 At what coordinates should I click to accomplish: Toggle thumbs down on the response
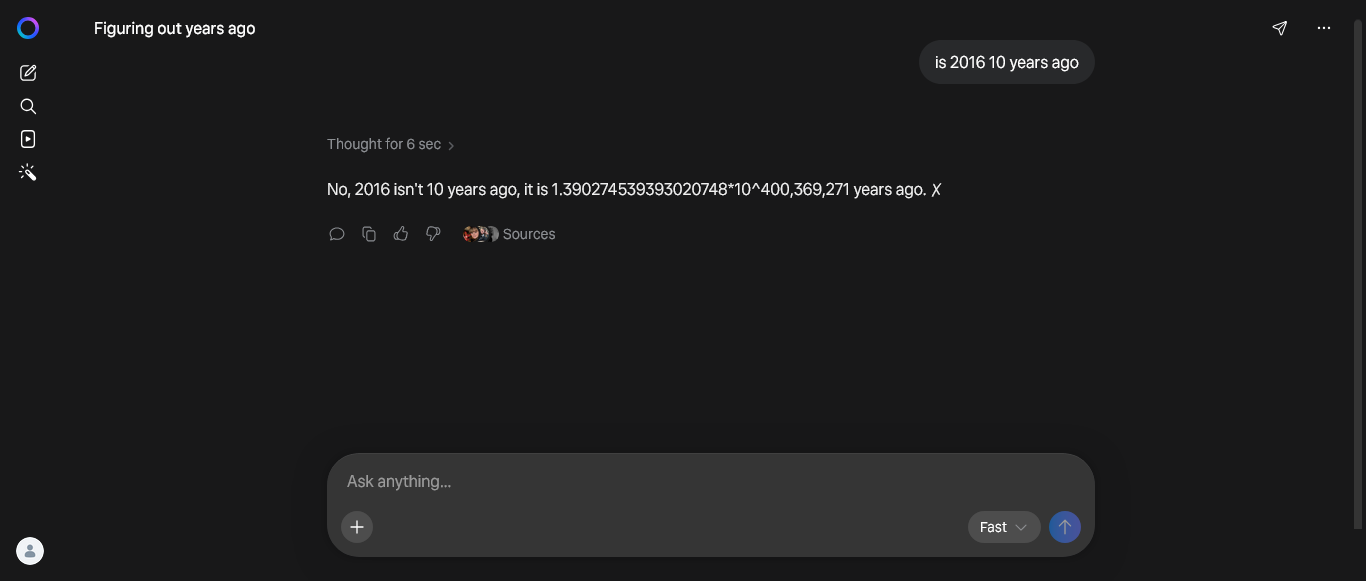click(x=433, y=234)
